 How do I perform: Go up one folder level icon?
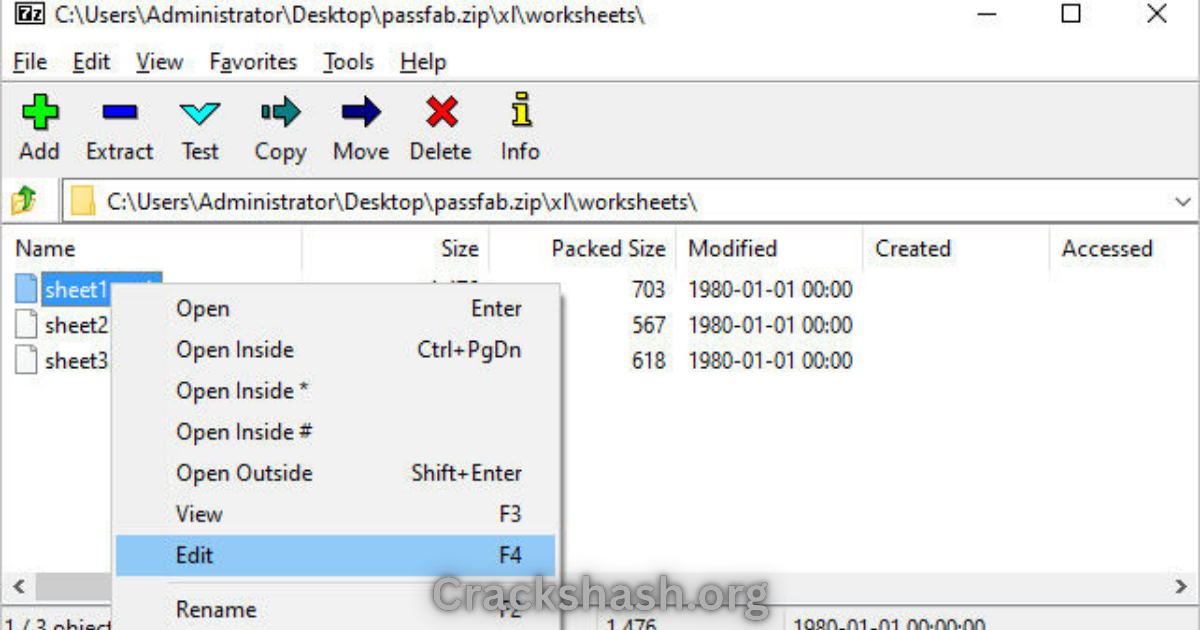[23, 202]
